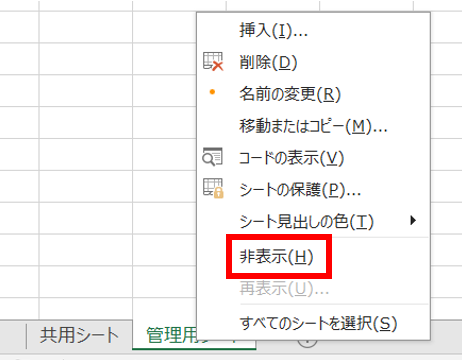Choose 挿入(I)... from the context menu
This screenshot has width=462, height=360.
[x=313, y=30]
